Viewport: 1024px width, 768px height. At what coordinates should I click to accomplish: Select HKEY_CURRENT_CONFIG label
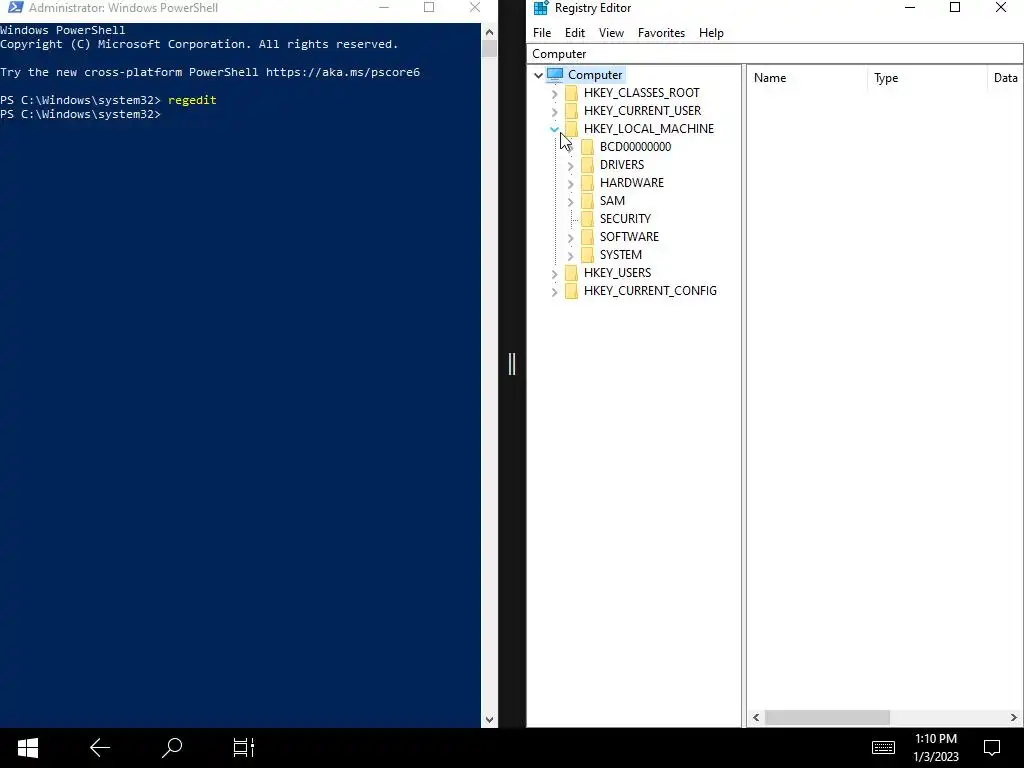pos(650,291)
